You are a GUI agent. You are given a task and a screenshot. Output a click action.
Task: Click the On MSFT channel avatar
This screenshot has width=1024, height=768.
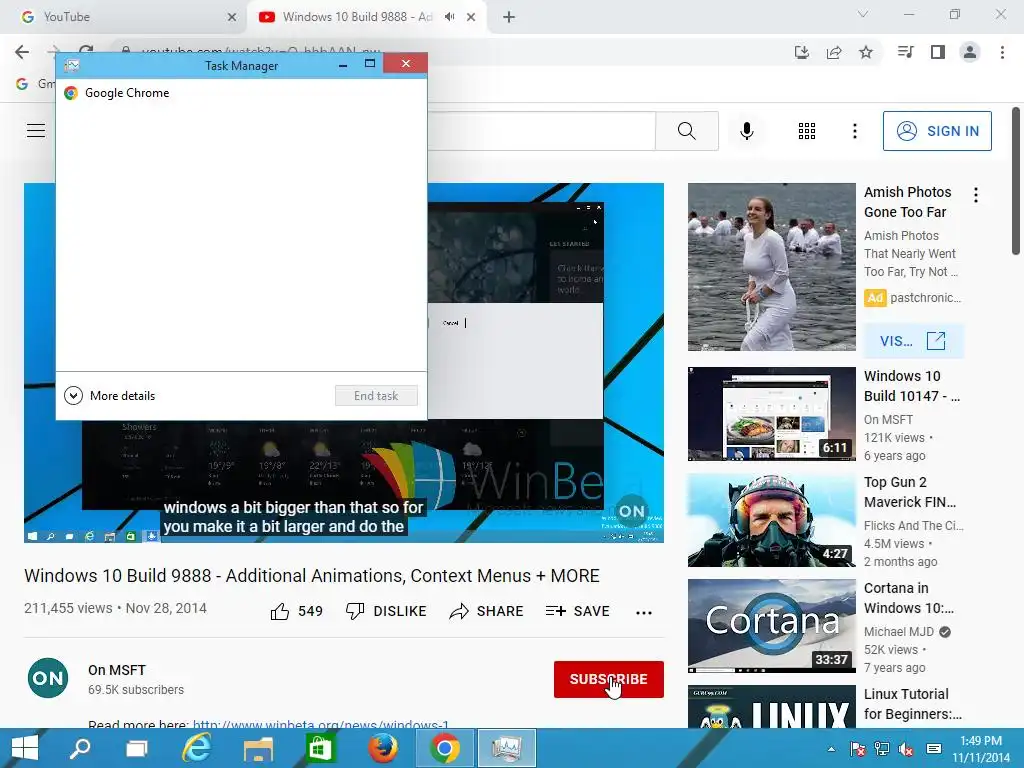[x=48, y=679]
